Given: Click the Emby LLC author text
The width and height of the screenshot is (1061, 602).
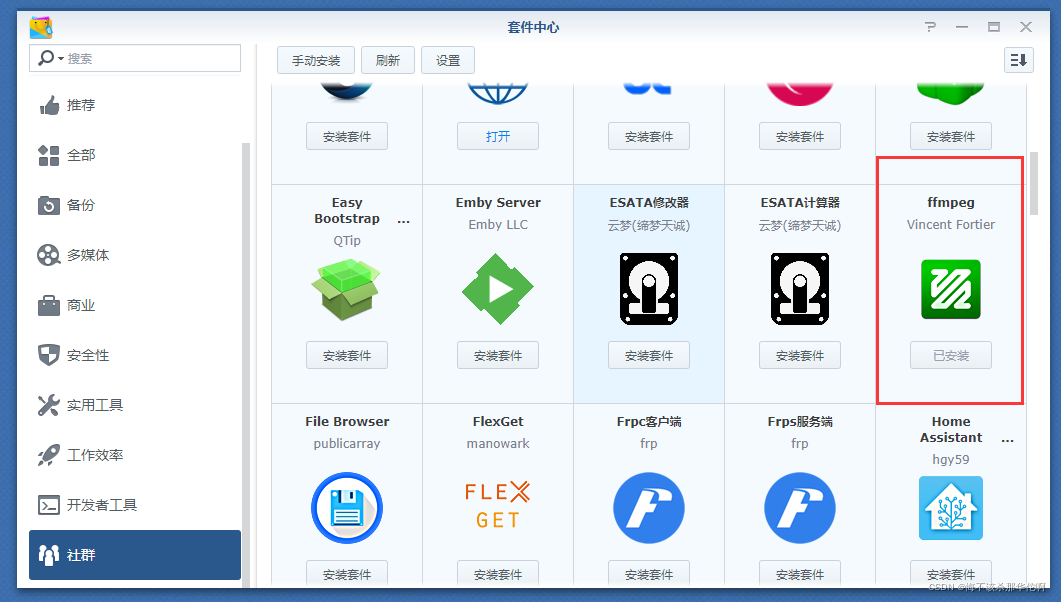Looking at the screenshot, I should coord(498,225).
